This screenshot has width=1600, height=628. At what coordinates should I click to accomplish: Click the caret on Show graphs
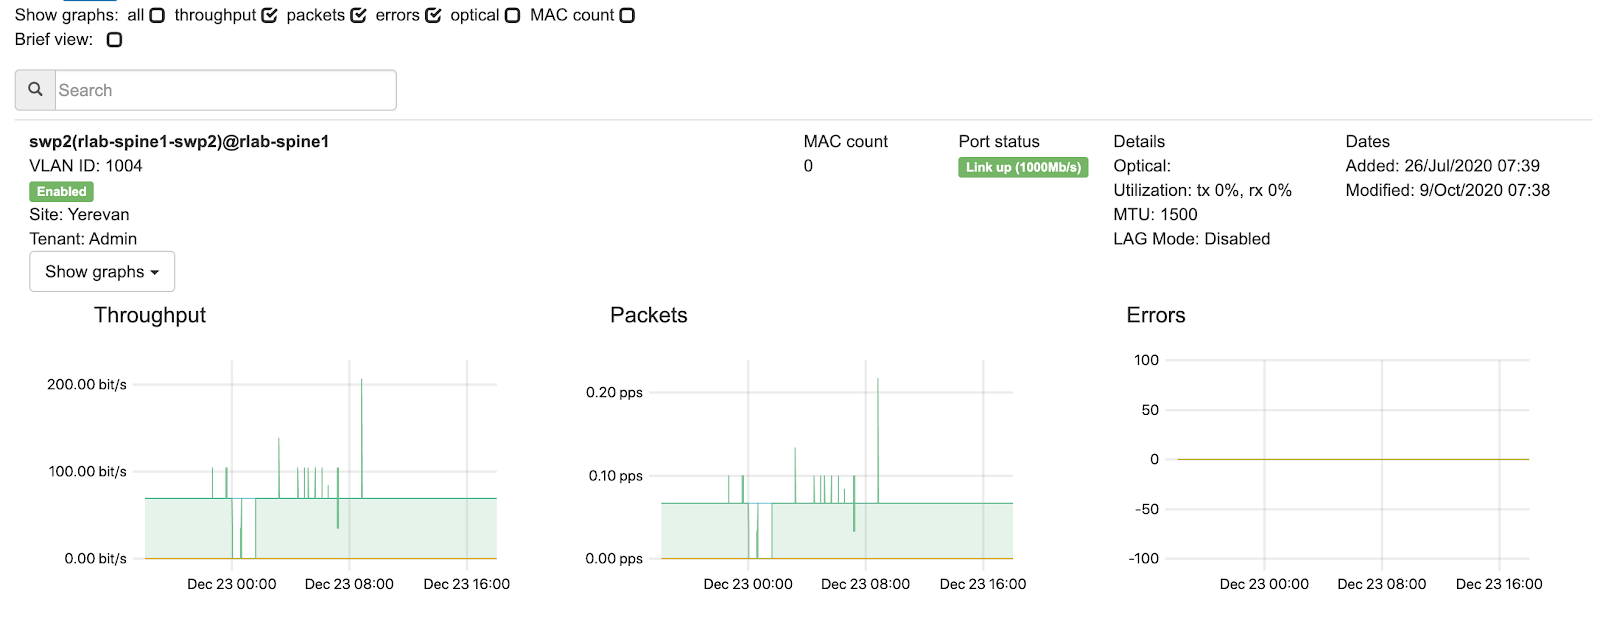click(x=155, y=272)
